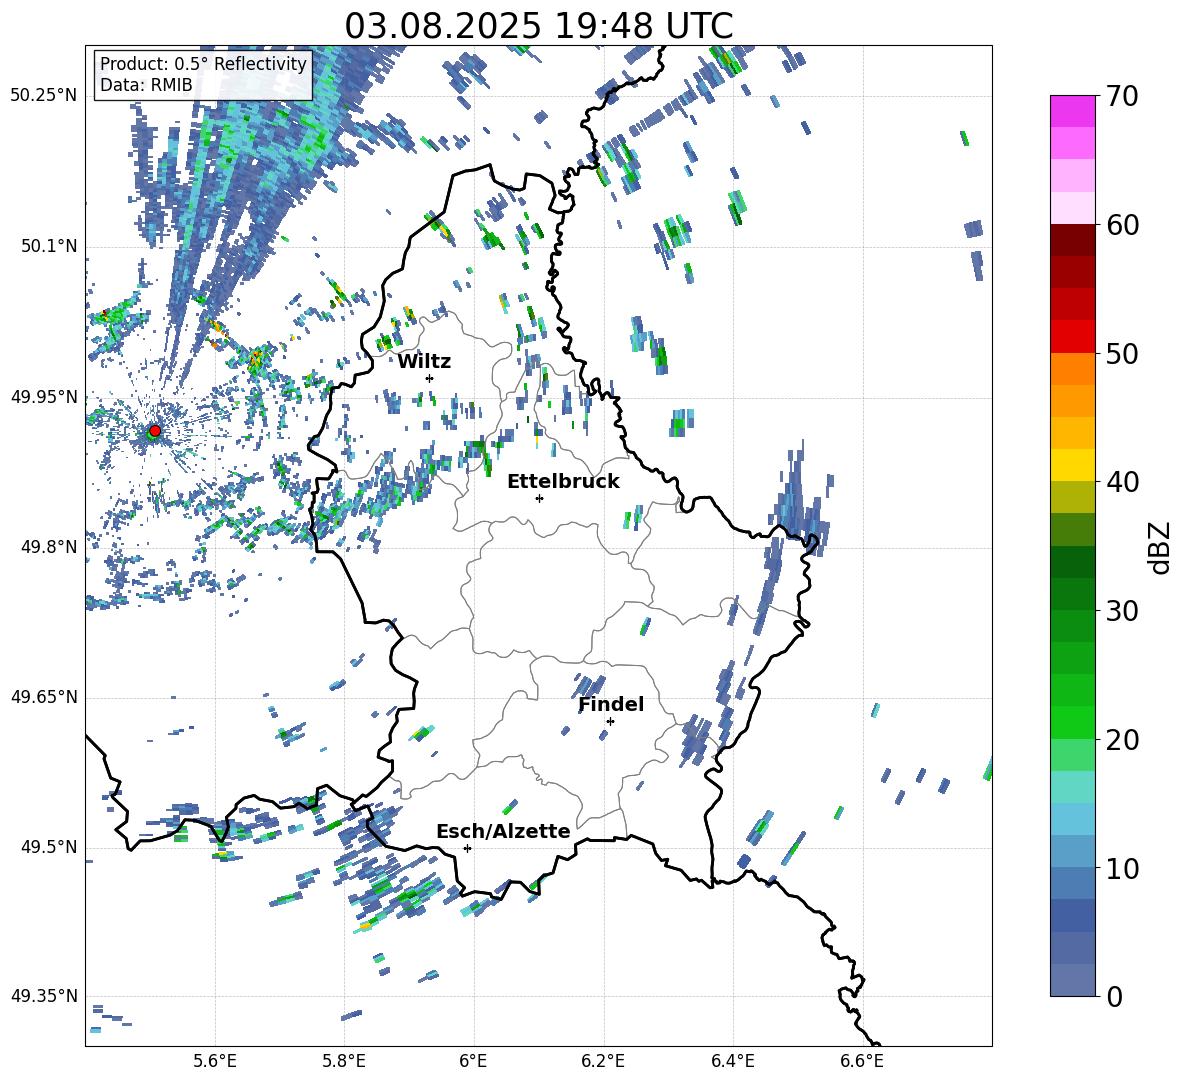Click the 6.6°E longitude label

click(862, 1062)
